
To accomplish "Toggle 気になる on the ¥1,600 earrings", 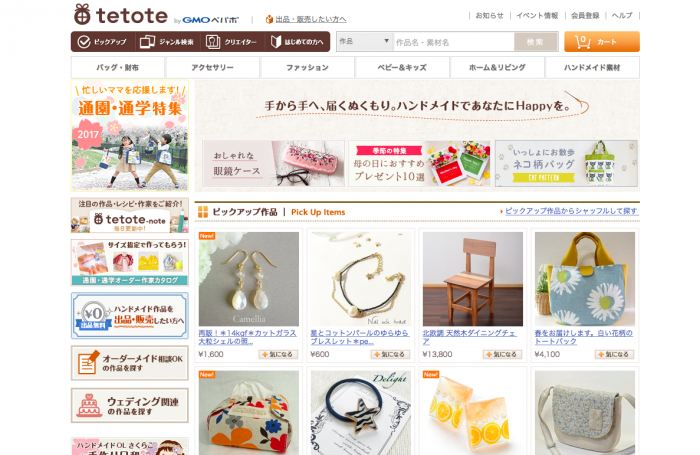I will click(x=278, y=354).
